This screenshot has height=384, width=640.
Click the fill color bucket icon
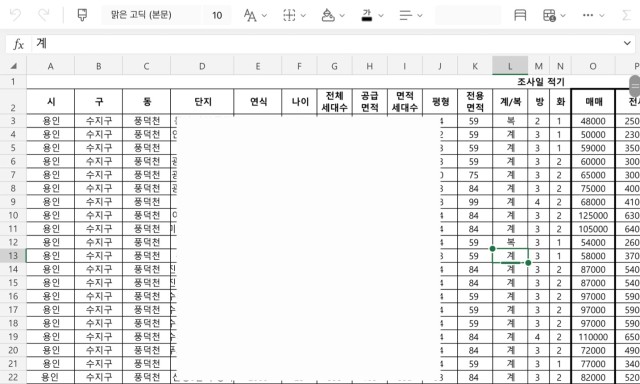[x=328, y=16]
